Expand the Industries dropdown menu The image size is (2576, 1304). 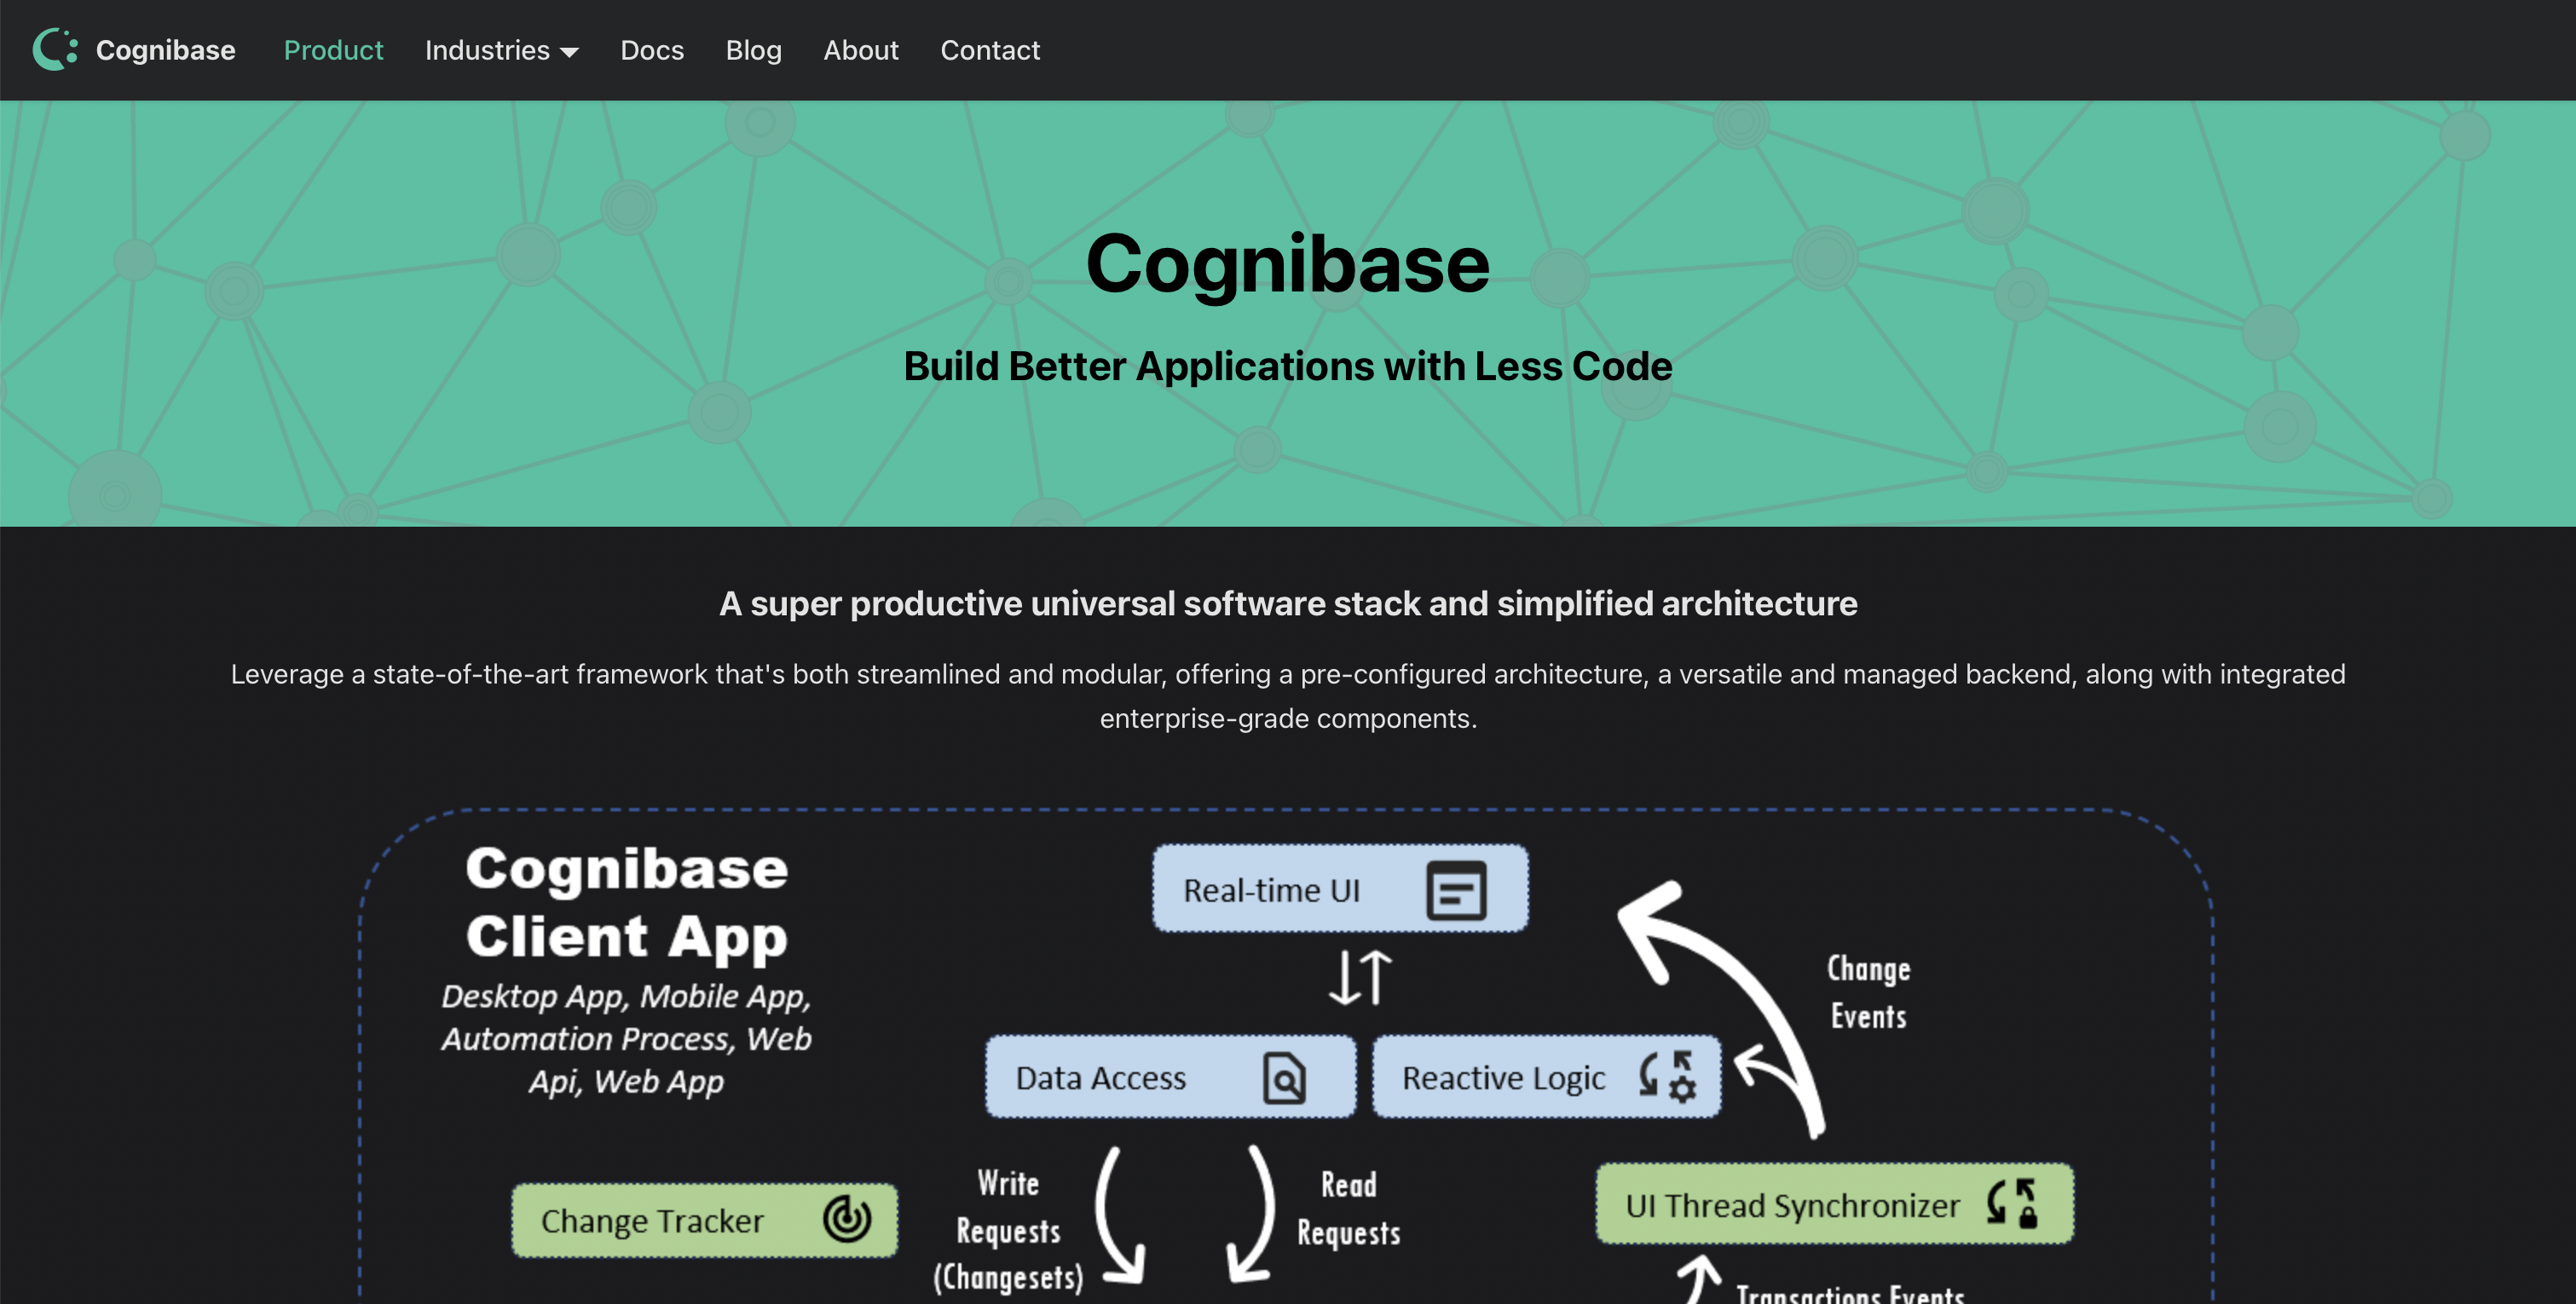(x=501, y=50)
